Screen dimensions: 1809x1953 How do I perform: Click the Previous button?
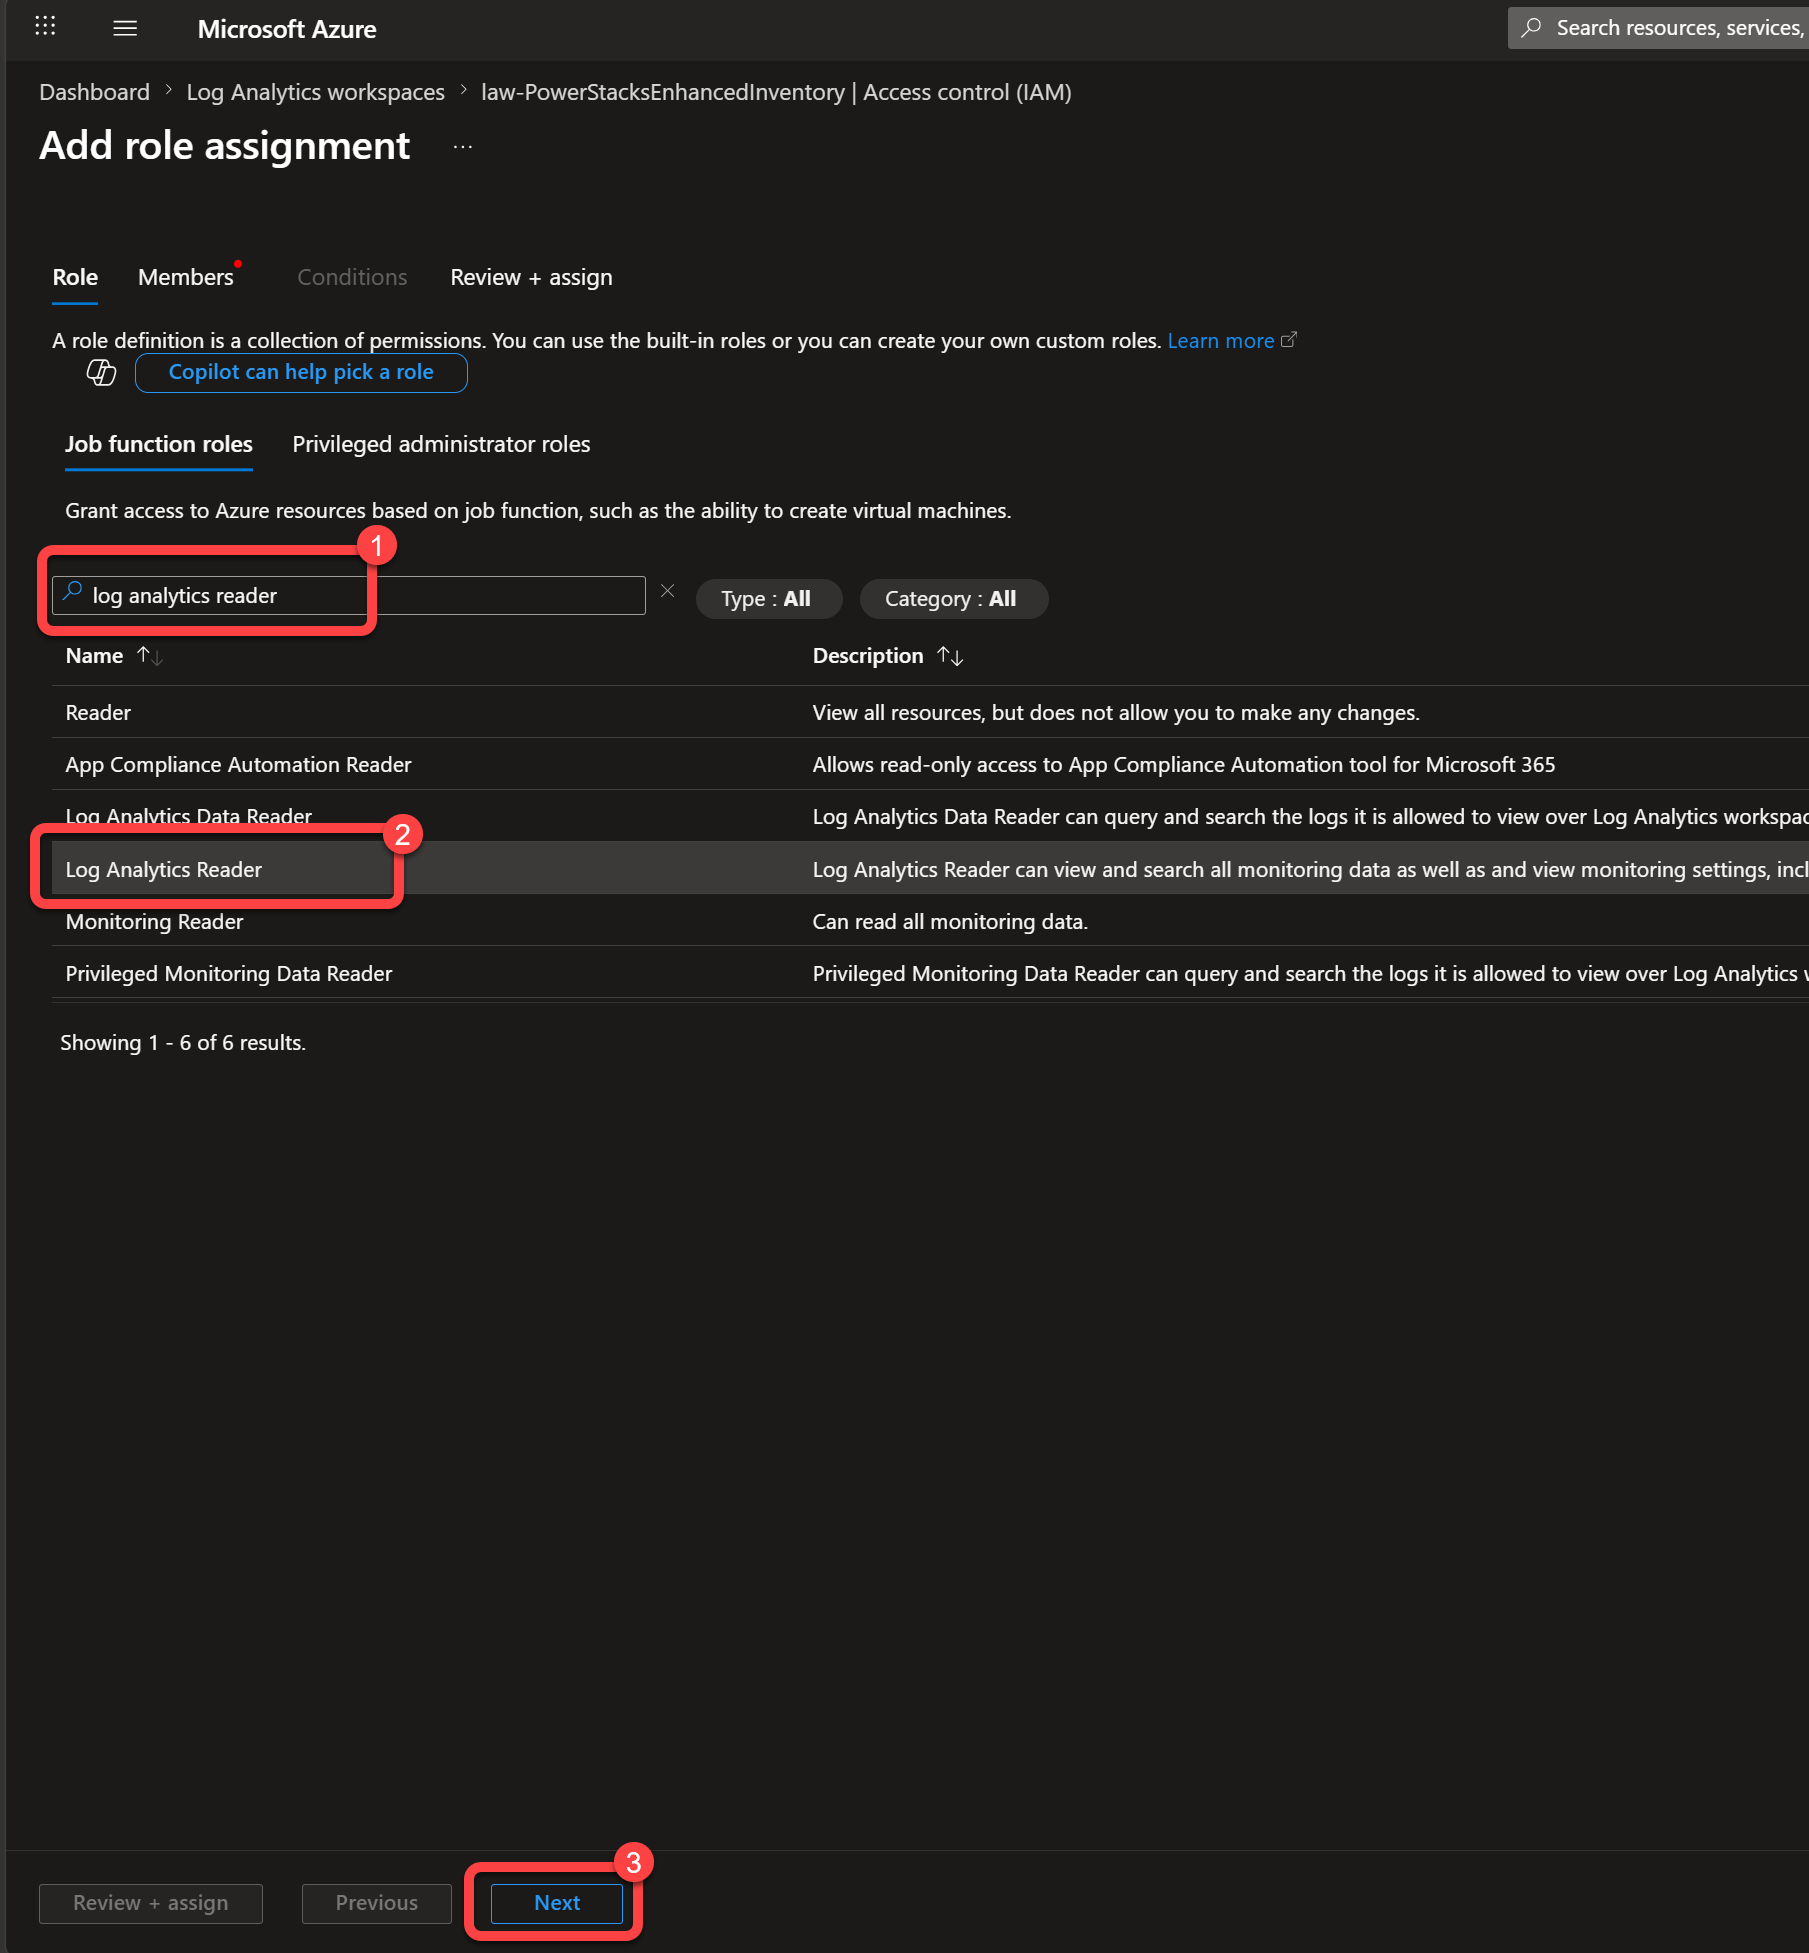(377, 1903)
